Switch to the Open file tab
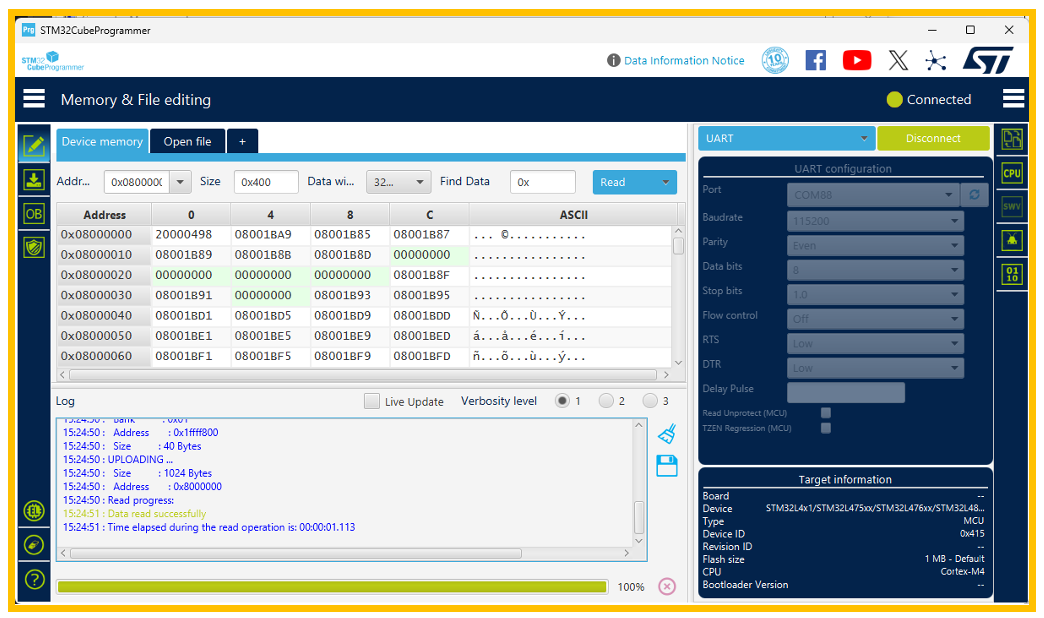Screen dimensions: 1044x618 (x=187, y=141)
